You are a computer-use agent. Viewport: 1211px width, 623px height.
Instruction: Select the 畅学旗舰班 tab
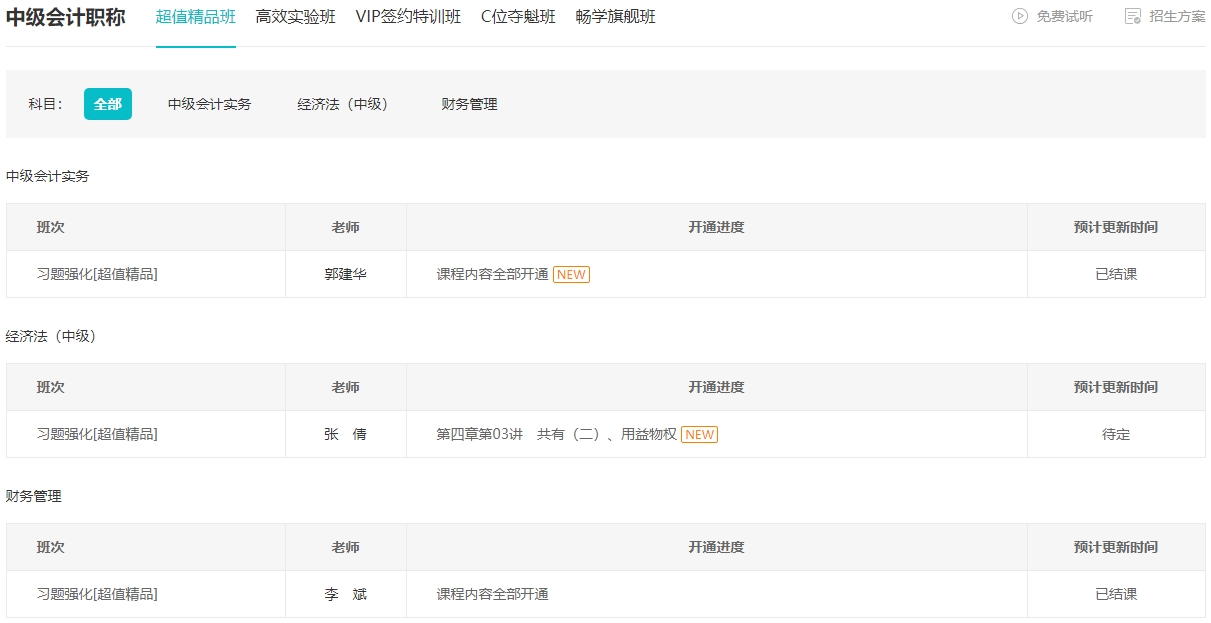point(616,17)
